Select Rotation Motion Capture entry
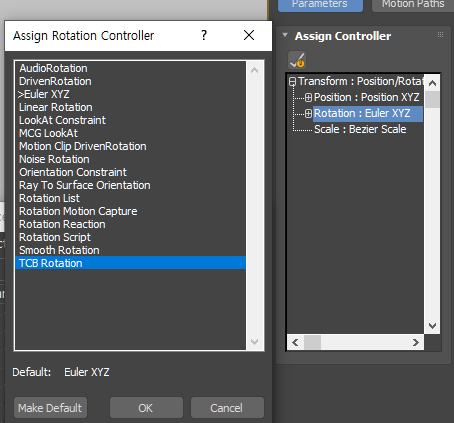 pyautogui.click(x=131, y=211)
